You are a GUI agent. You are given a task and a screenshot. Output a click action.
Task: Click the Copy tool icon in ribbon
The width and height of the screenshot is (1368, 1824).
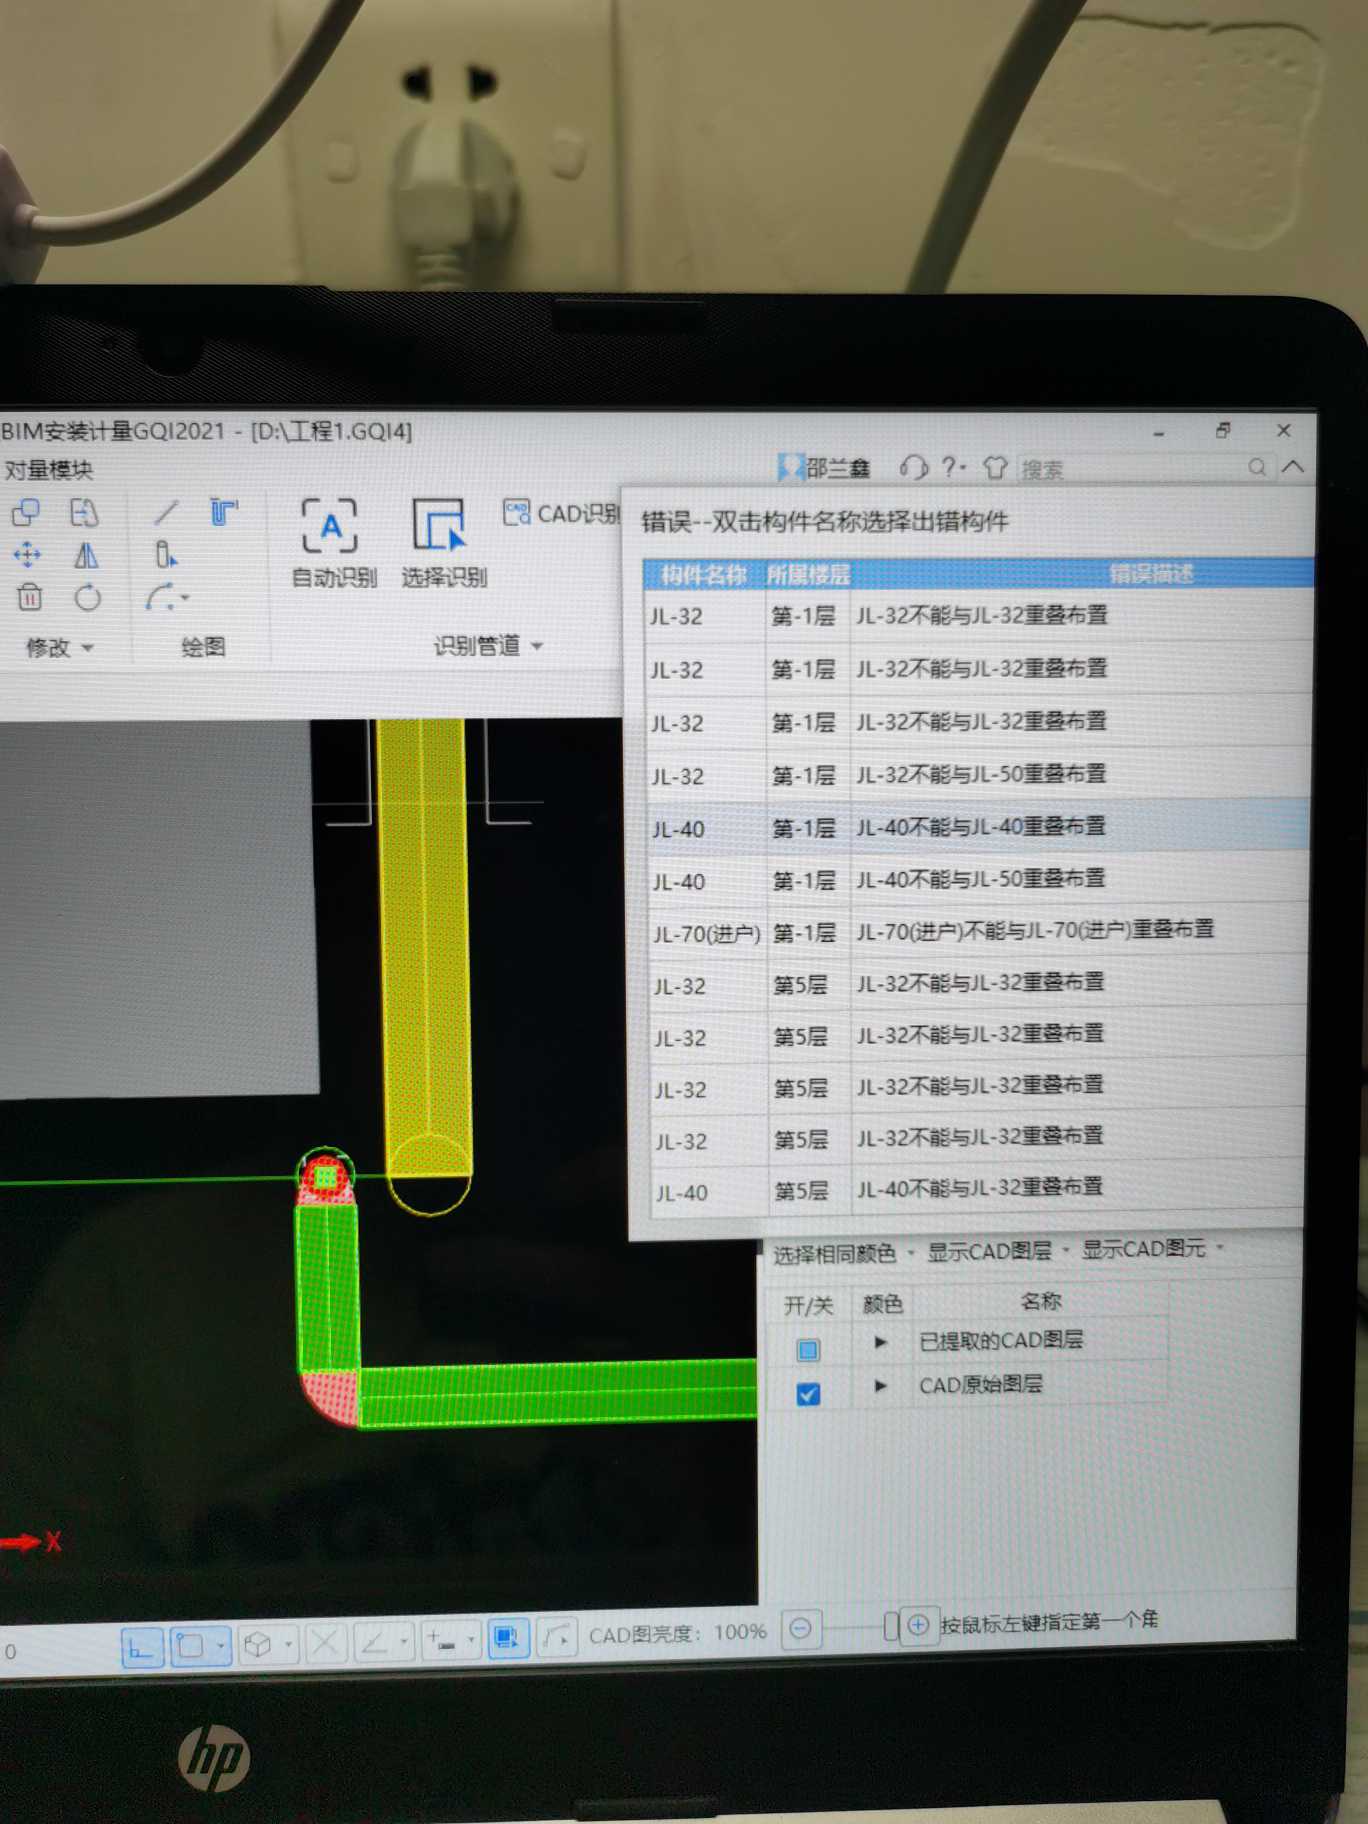click(26, 512)
